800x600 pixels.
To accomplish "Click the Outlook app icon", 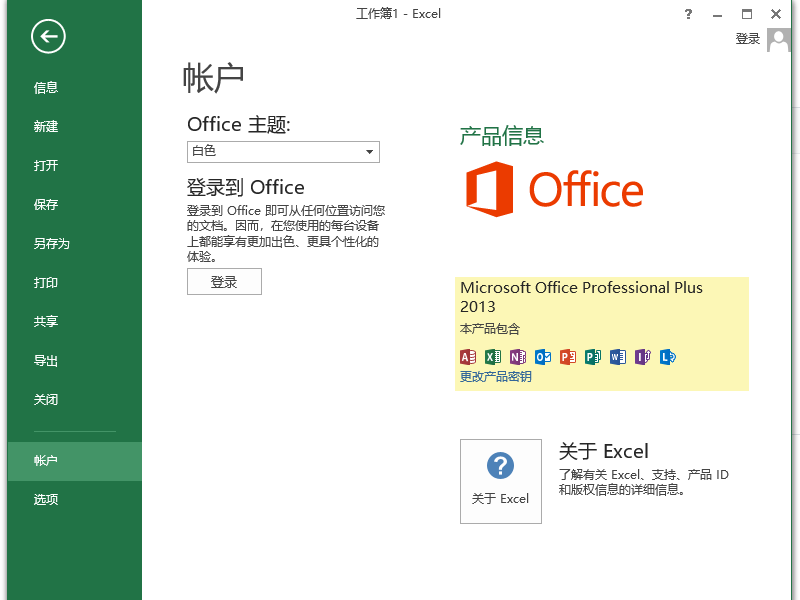I will click(543, 357).
